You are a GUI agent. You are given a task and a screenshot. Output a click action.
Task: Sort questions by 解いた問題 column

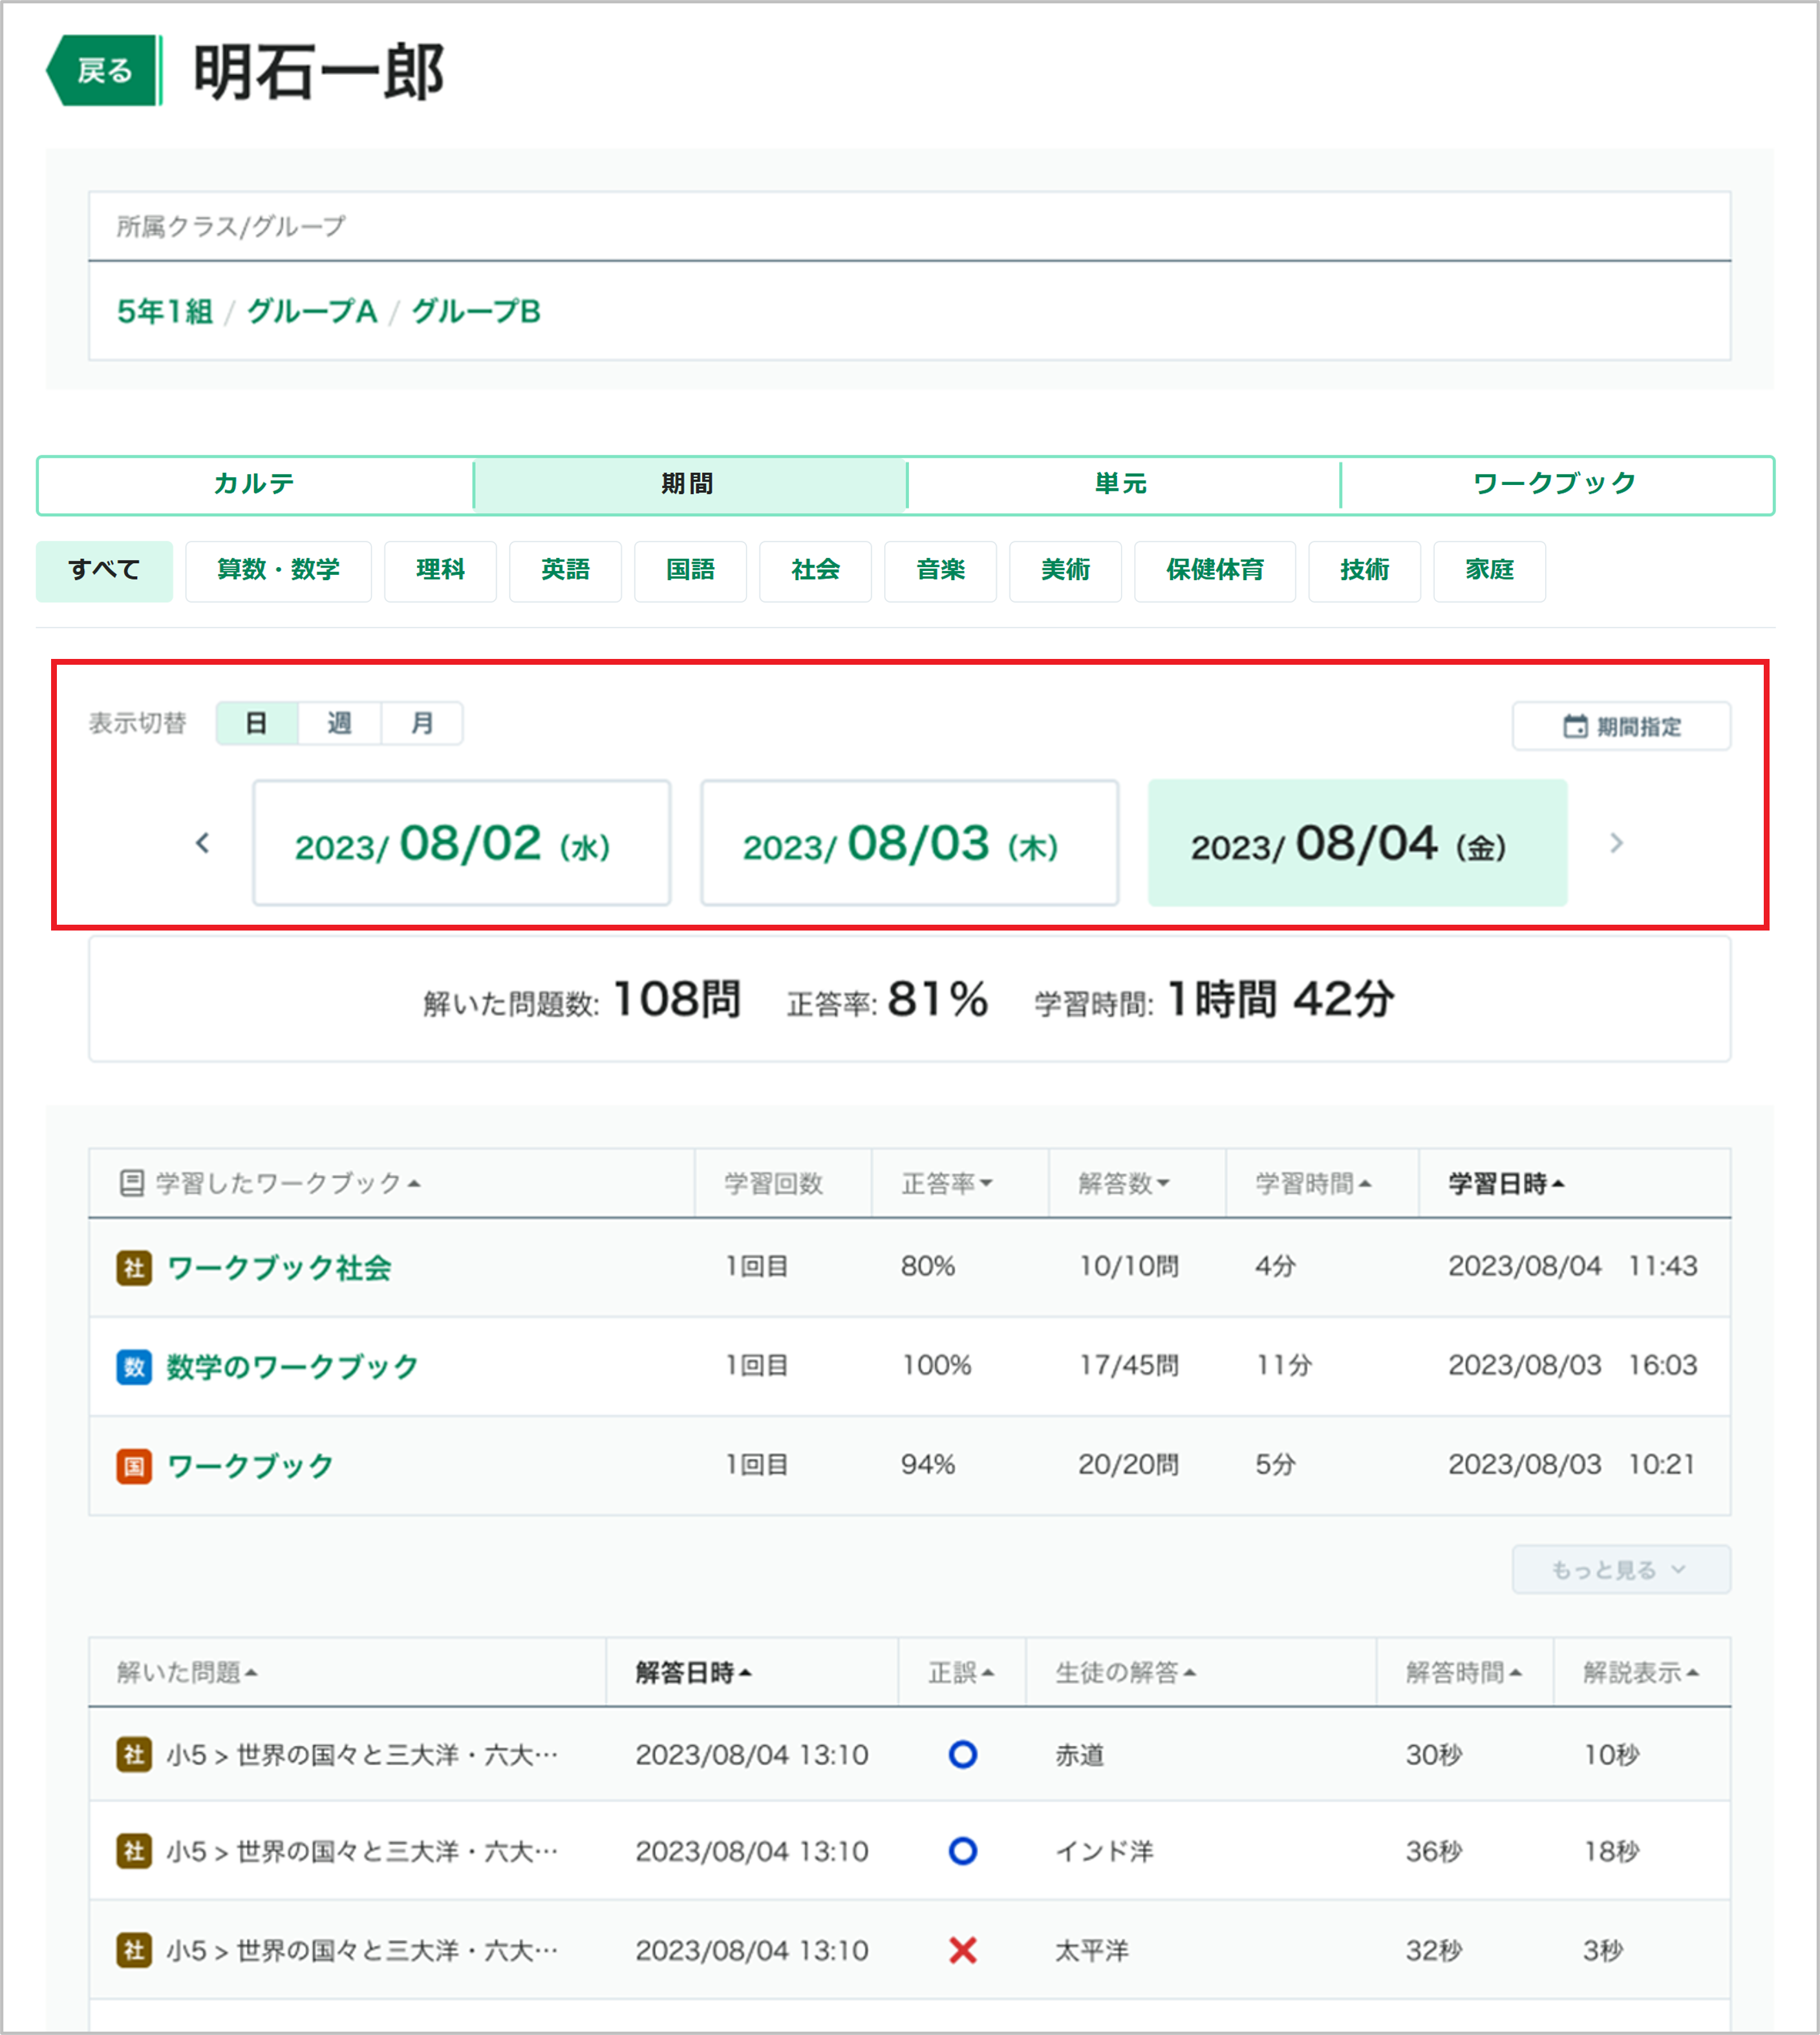187,1672
